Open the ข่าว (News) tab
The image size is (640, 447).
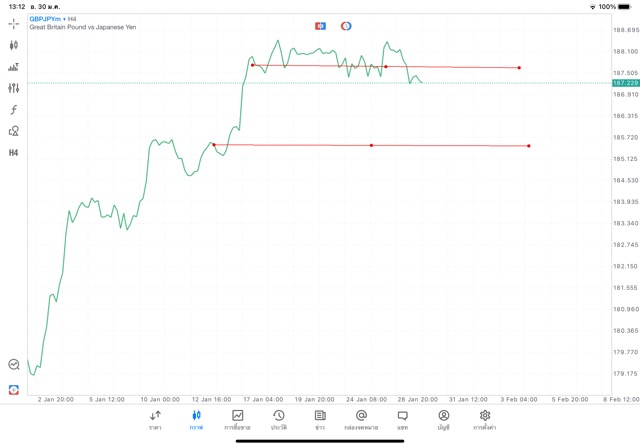[320, 420]
